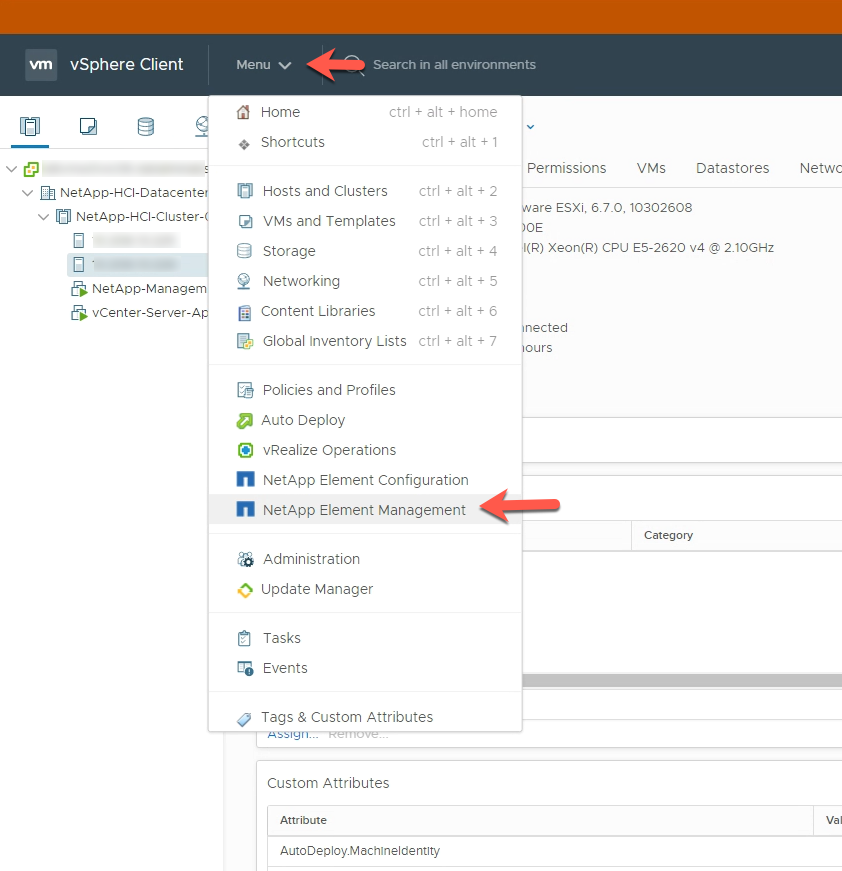Open Global Inventory Lists via its menu icon

245,341
